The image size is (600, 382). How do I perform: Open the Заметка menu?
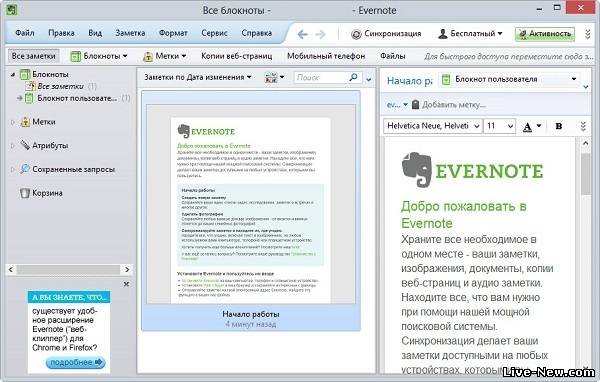pos(130,33)
